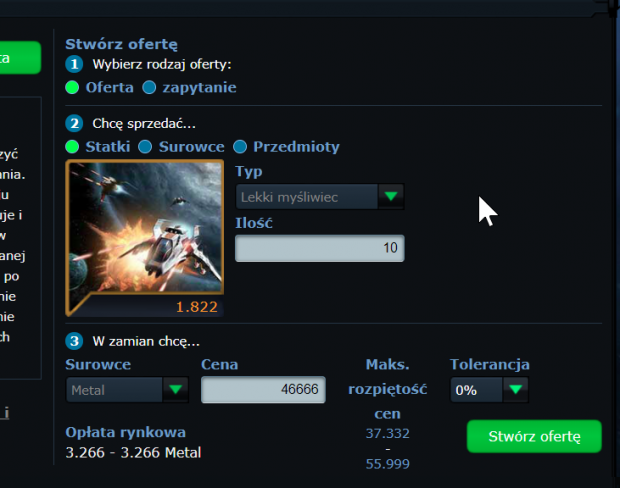Choose Statki as item to sell
Image resolution: width=620 pixels, height=488 pixels.
tap(72, 147)
